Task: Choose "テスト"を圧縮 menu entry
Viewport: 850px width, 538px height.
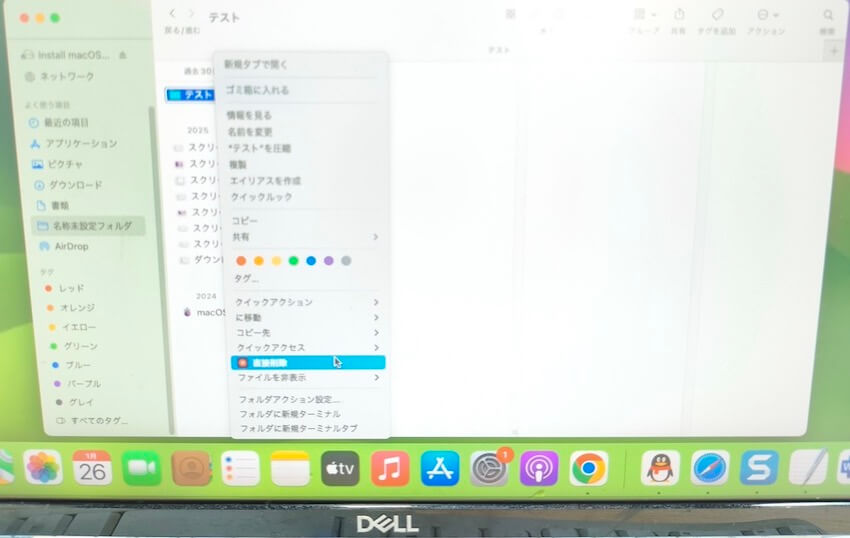Action: tap(259, 148)
